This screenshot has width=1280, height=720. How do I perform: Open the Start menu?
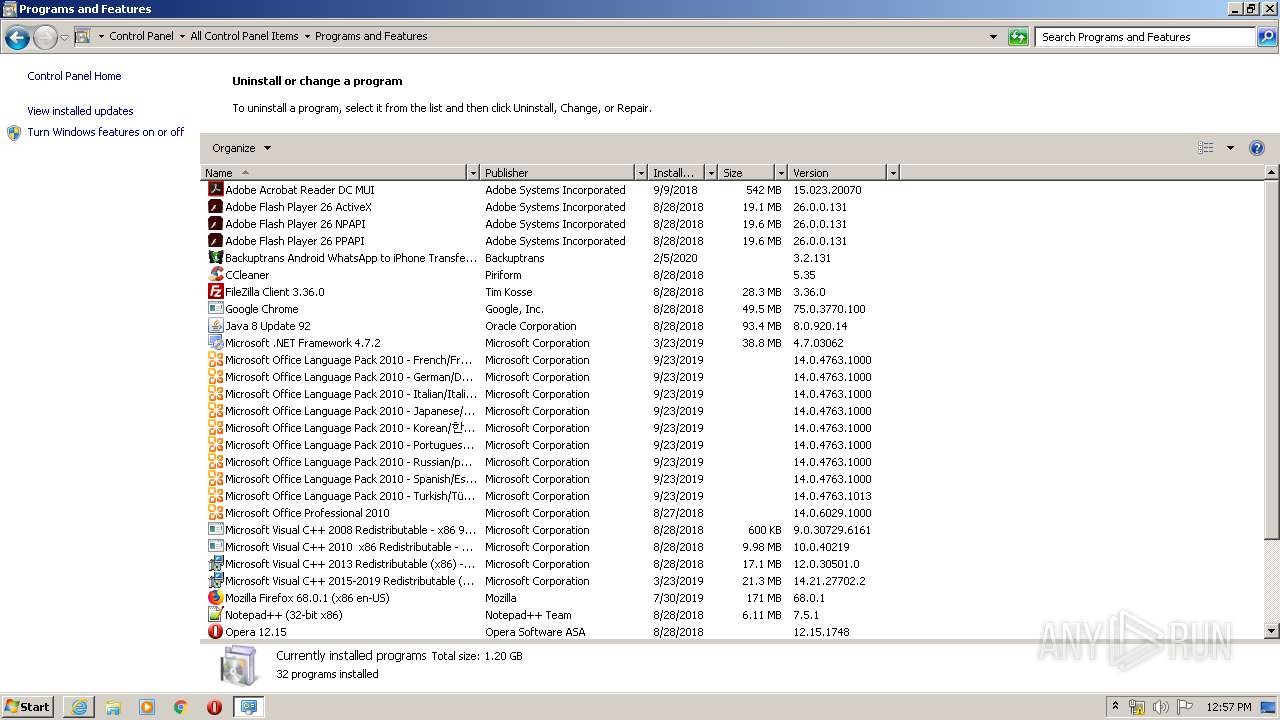[27, 707]
